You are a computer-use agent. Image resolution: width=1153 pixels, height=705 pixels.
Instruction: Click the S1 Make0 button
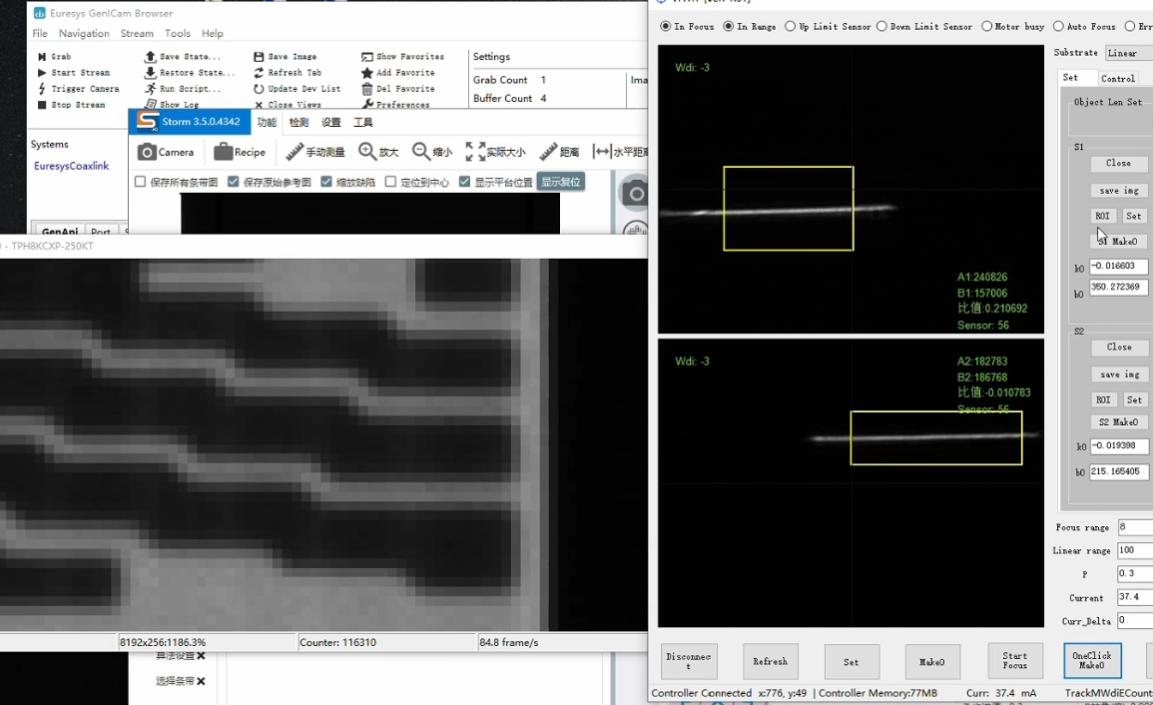pos(1118,241)
